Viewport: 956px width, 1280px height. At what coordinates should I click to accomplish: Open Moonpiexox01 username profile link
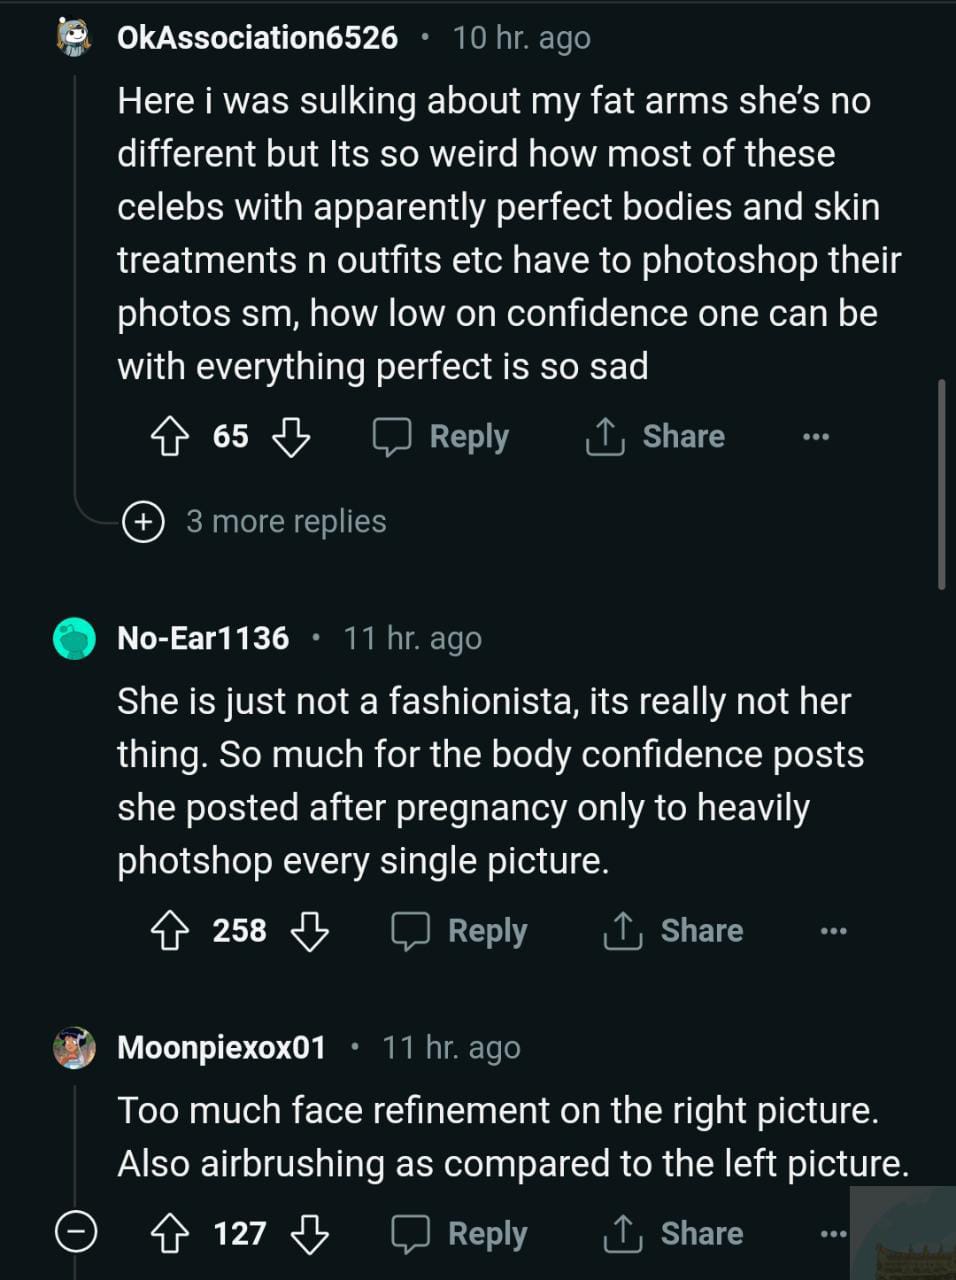click(x=221, y=1048)
